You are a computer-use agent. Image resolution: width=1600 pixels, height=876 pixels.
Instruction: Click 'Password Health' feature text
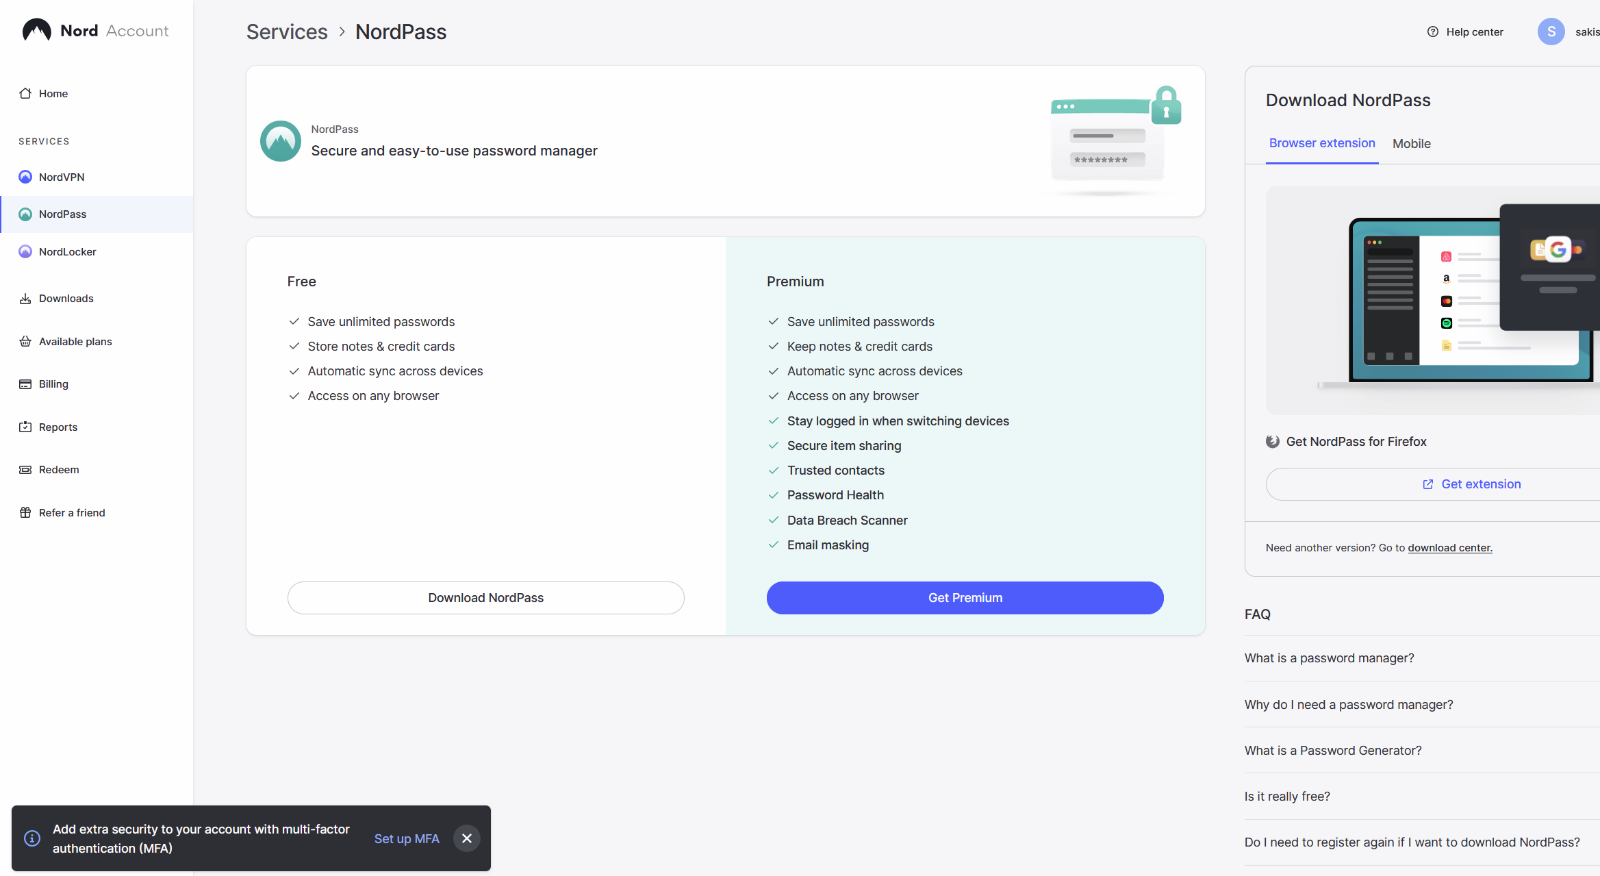tap(835, 495)
